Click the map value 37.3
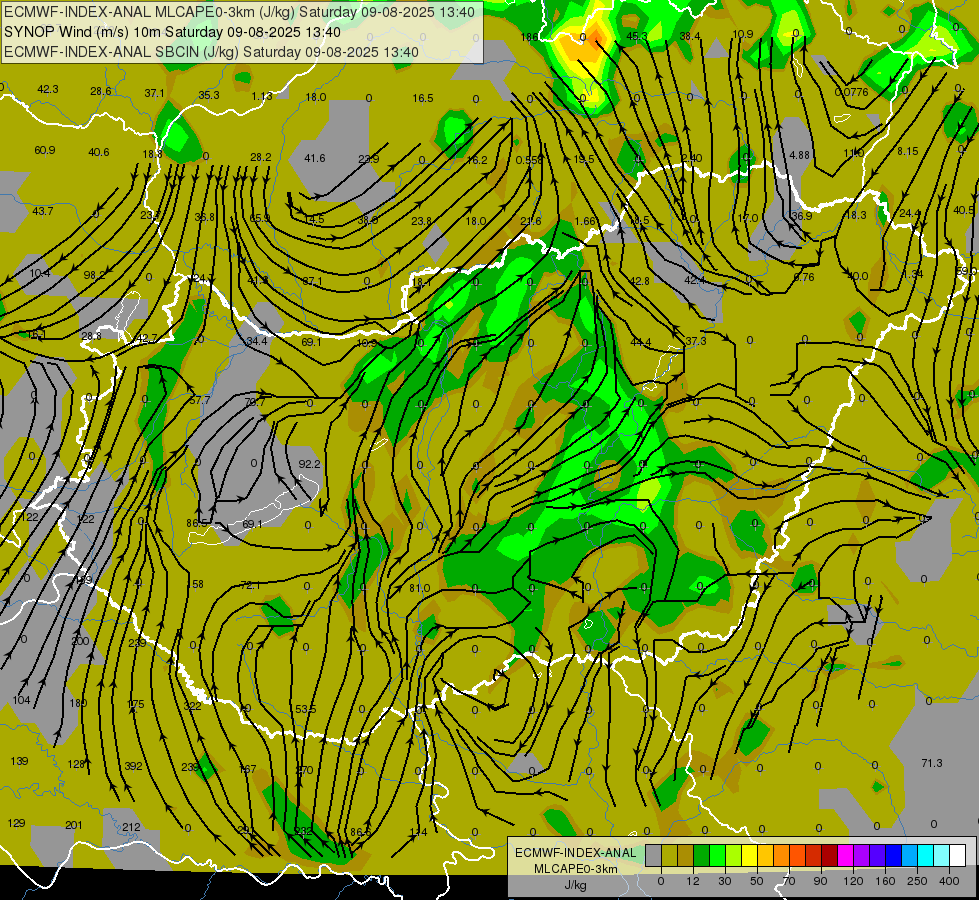 [x=696, y=340]
